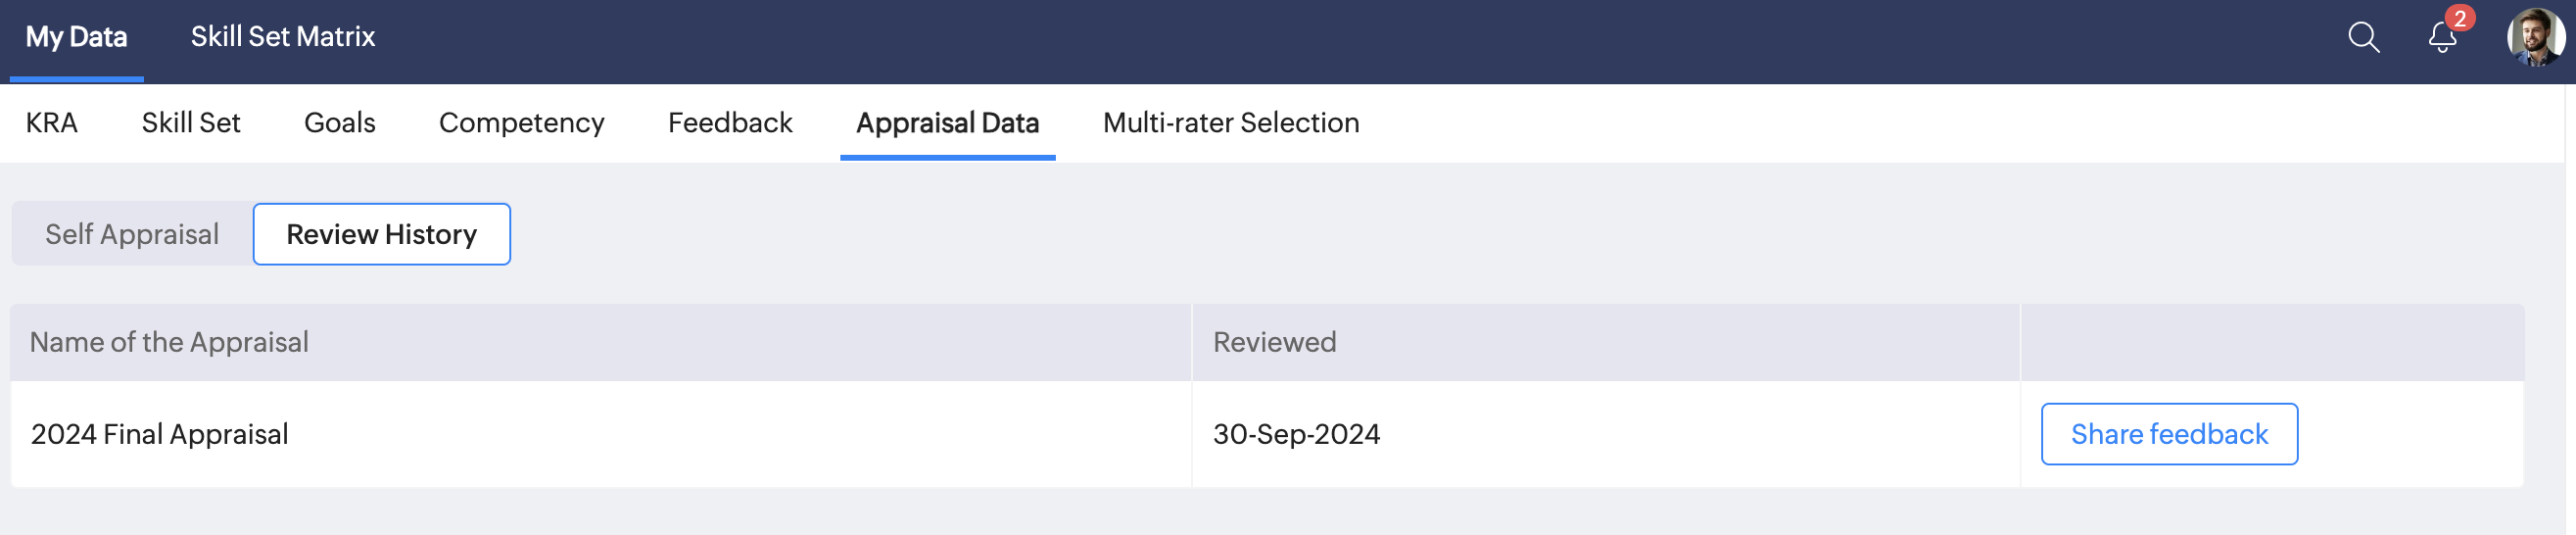The width and height of the screenshot is (2576, 535).
Task: Click the red notification count badge
Action: coord(2459,18)
